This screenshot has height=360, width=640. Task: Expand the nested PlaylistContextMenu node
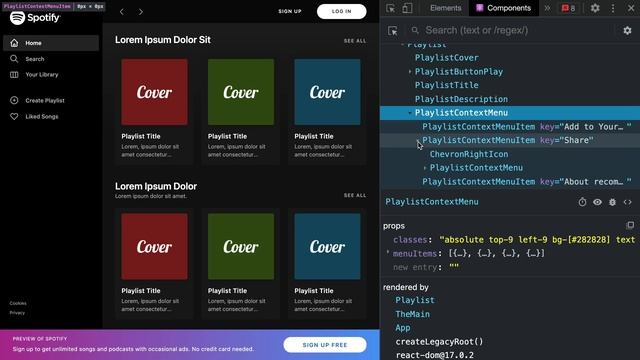425,168
